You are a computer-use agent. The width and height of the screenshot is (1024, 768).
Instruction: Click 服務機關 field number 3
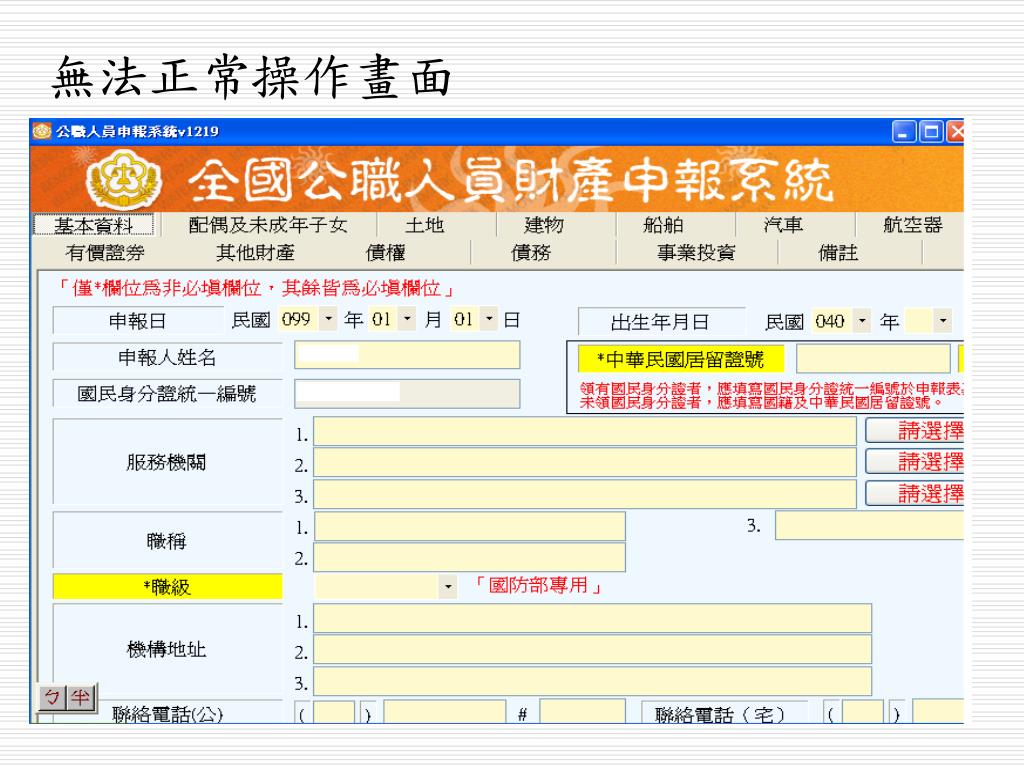(584, 494)
